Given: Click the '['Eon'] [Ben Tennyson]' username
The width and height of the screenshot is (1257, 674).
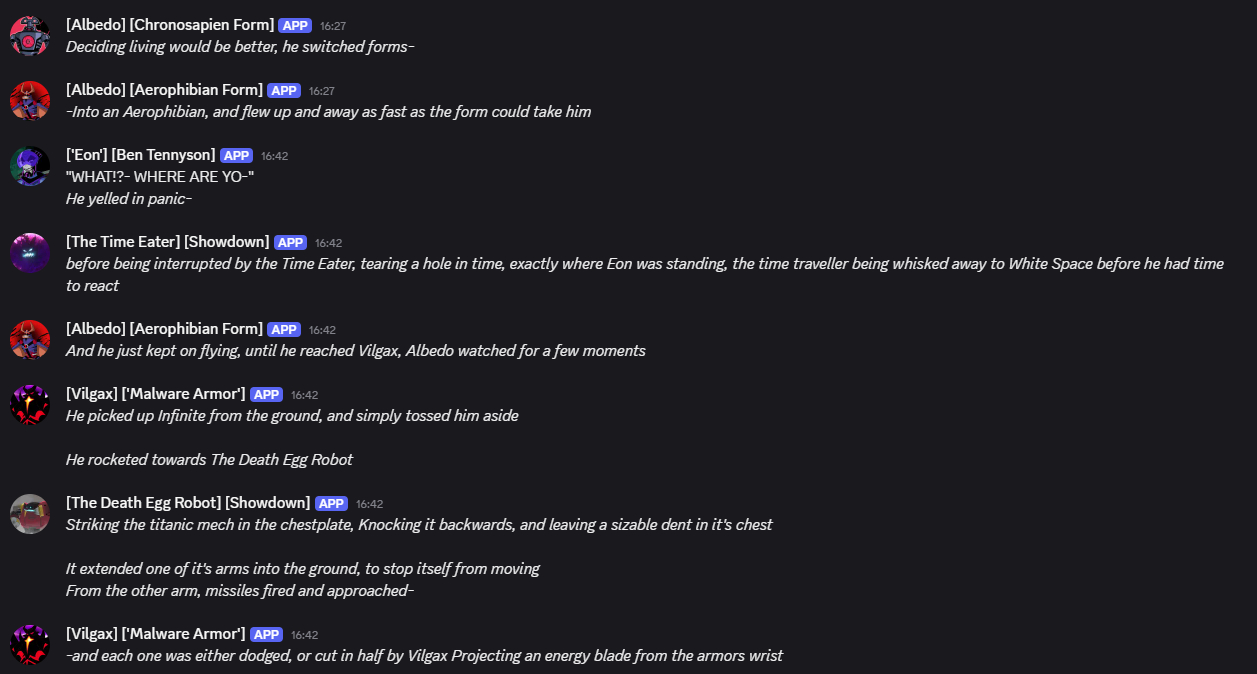Looking at the screenshot, I should coord(140,155).
